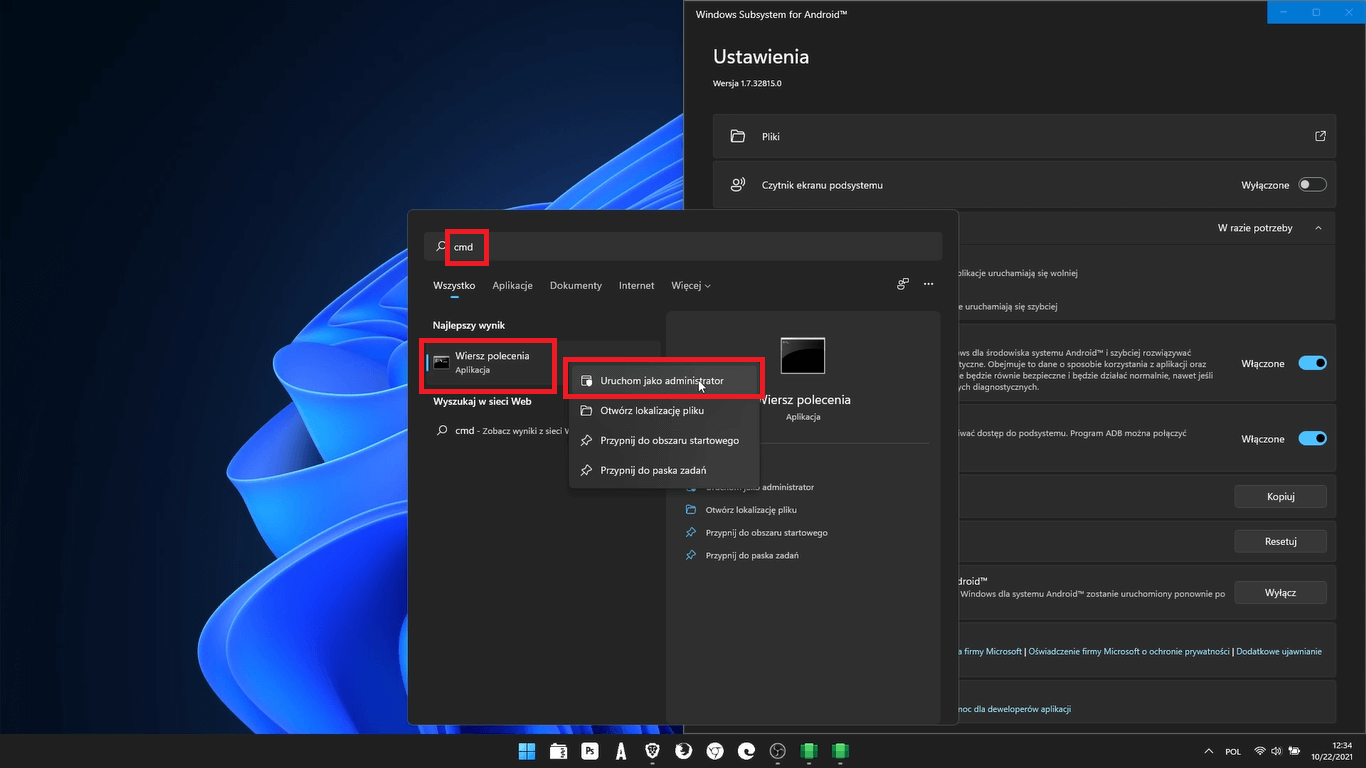Screen dimensions: 1366x768
Task: Collapse the W razie potrzeby section chevron
Action: click(x=1318, y=228)
